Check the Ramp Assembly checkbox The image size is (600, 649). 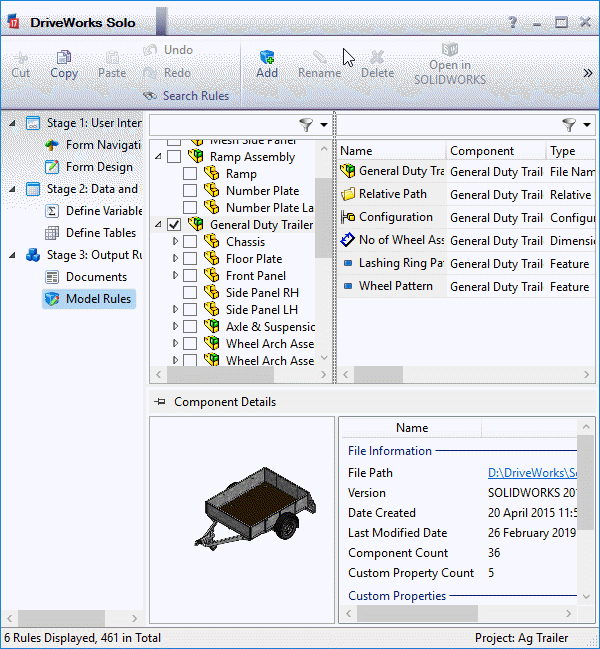coord(174,156)
